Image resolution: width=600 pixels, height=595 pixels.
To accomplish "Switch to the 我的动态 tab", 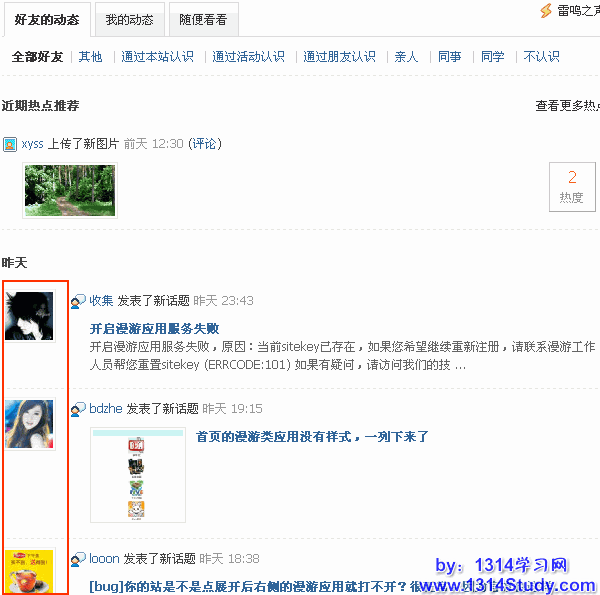I will pyautogui.click(x=129, y=20).
